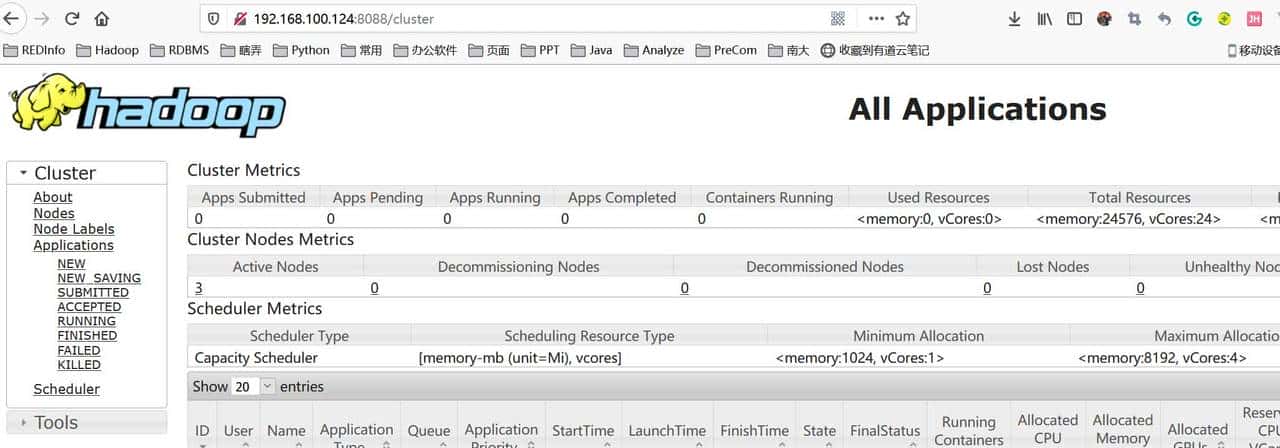Screen dimensions: 1280x448
Task: Filter applications by FAILED state
Action: [x=79, y=350]
